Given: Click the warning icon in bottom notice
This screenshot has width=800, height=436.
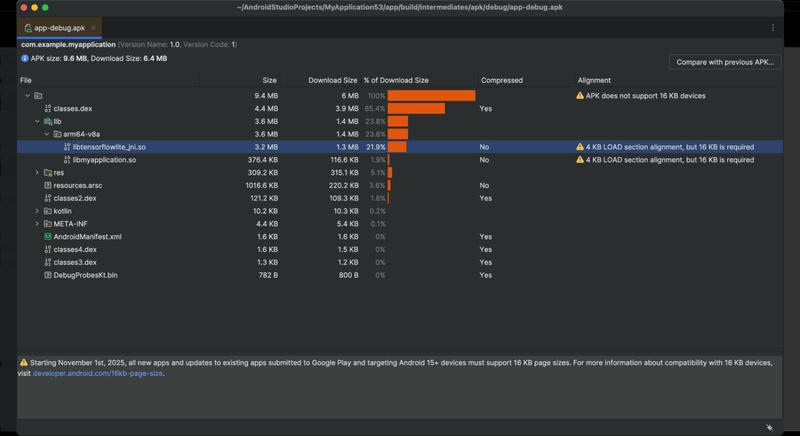Looking at the screenshot, I should coord(23,363).
